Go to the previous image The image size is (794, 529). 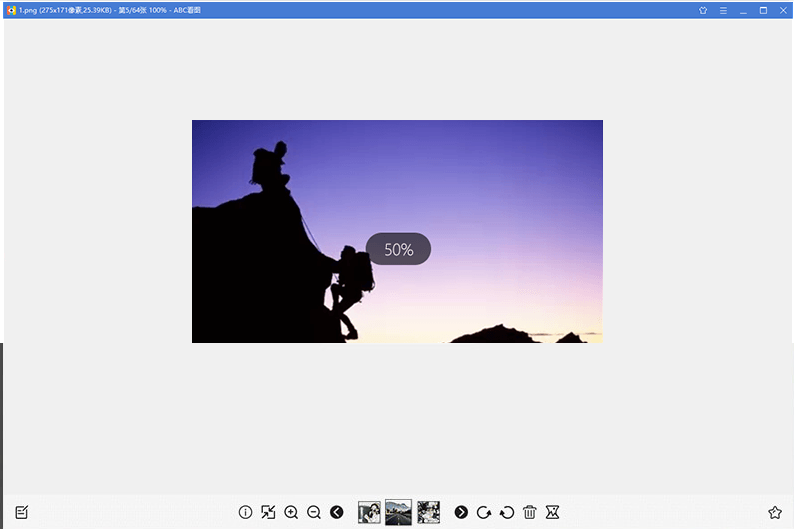point(337,512)
